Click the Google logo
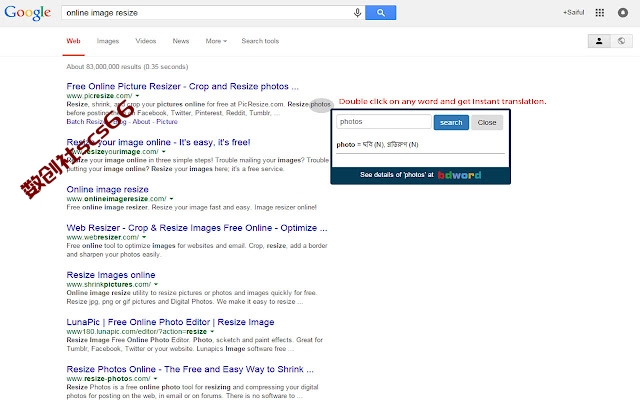 tap(27, 13)
